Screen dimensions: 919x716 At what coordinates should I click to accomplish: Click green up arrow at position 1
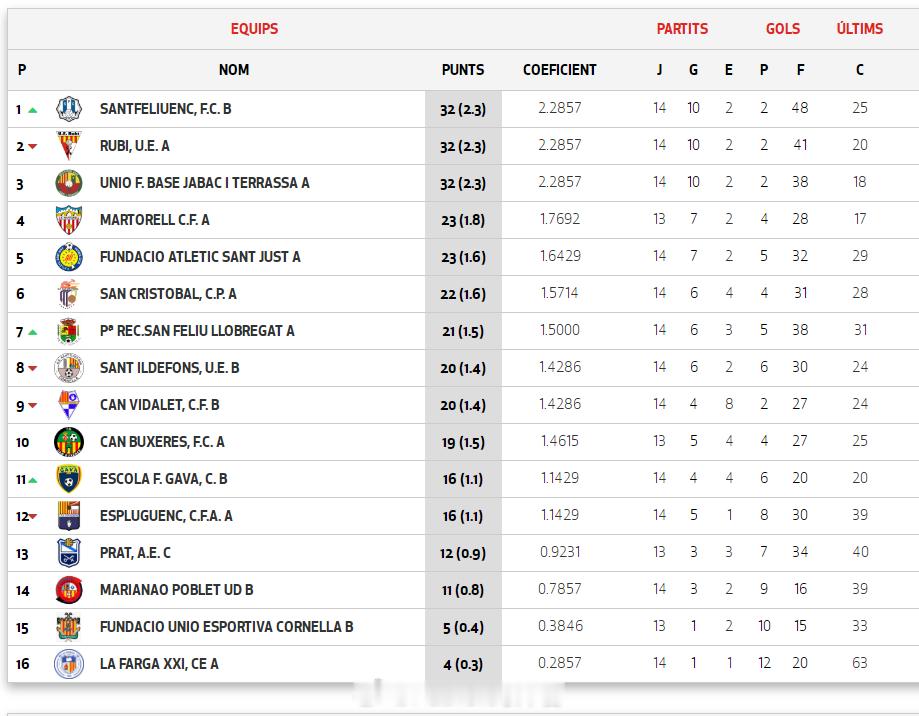point(33,110)
